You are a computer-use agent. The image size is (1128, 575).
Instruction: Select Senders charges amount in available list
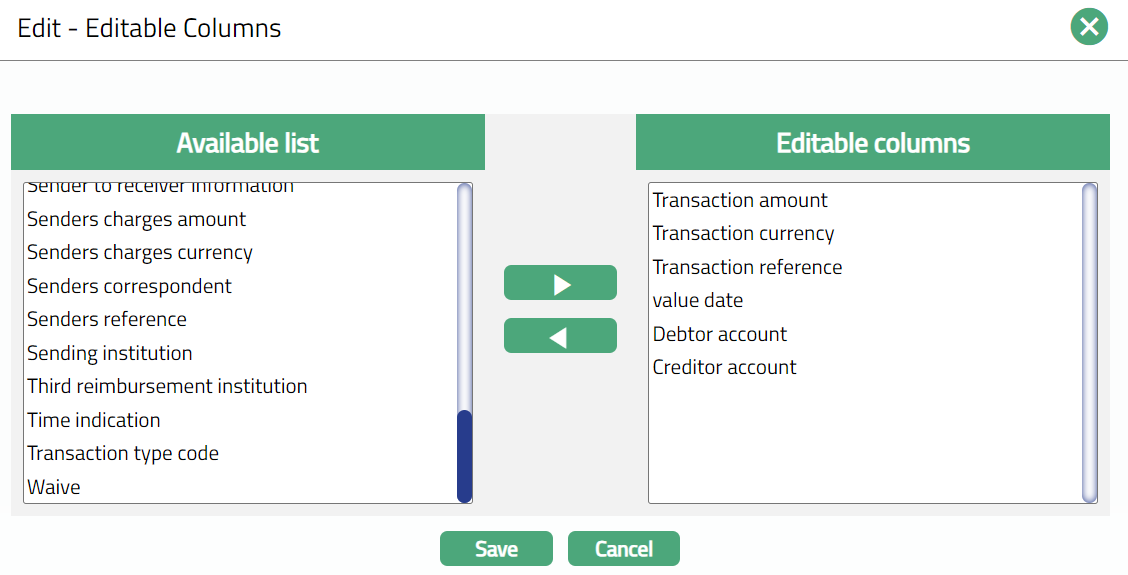point(136,219)
